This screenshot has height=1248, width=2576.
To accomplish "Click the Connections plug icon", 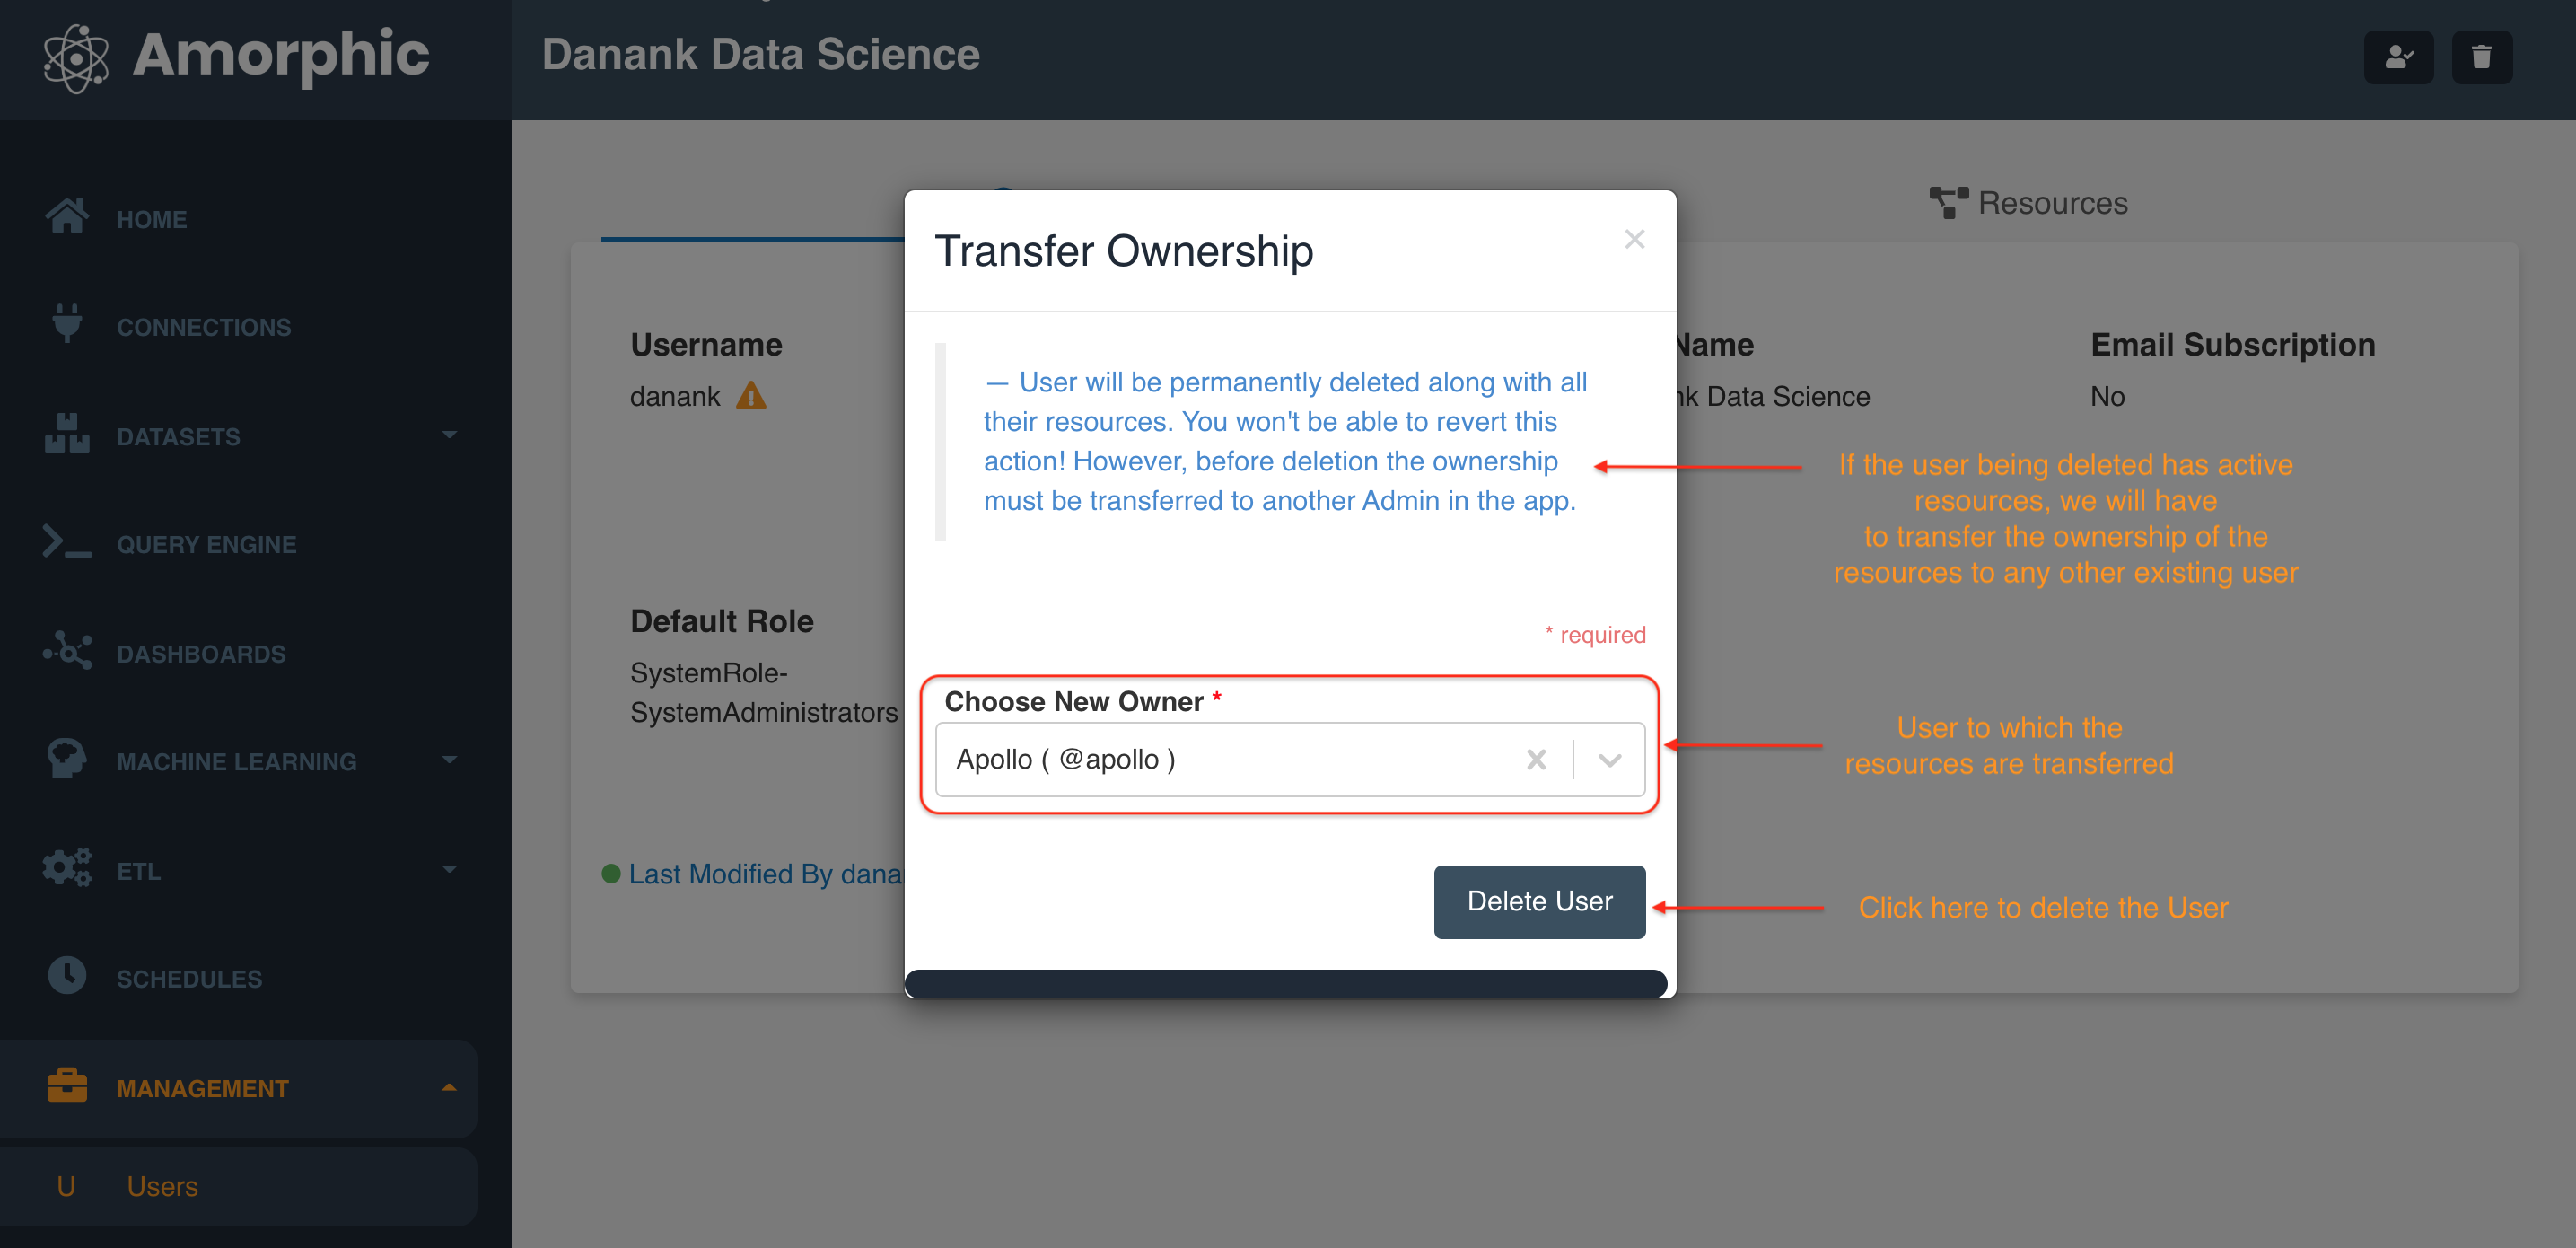I will (x=67, y=324).
